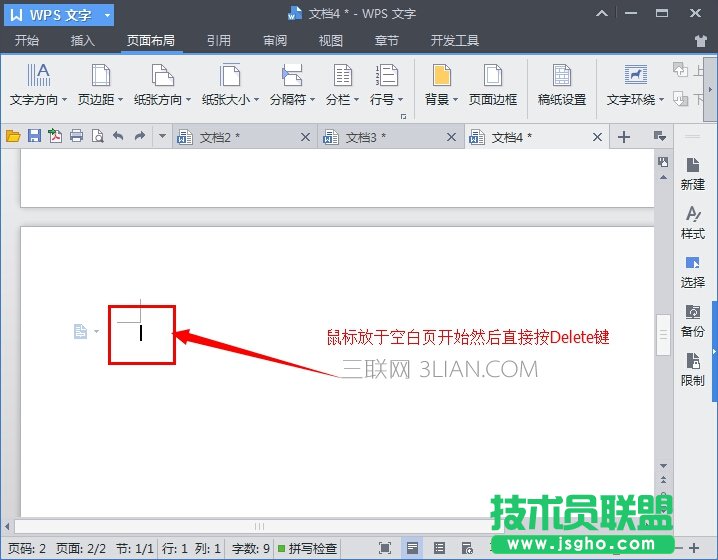
Task: Click the save disk icon
Action: pyautogui.click(x=34, y=136)
